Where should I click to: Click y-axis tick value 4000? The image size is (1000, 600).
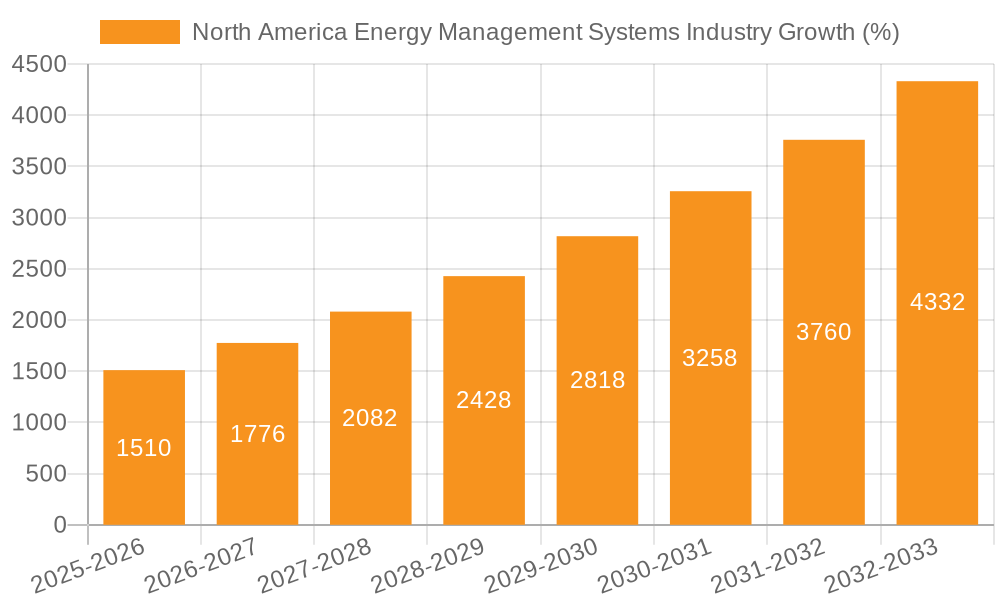coord(39,115)
